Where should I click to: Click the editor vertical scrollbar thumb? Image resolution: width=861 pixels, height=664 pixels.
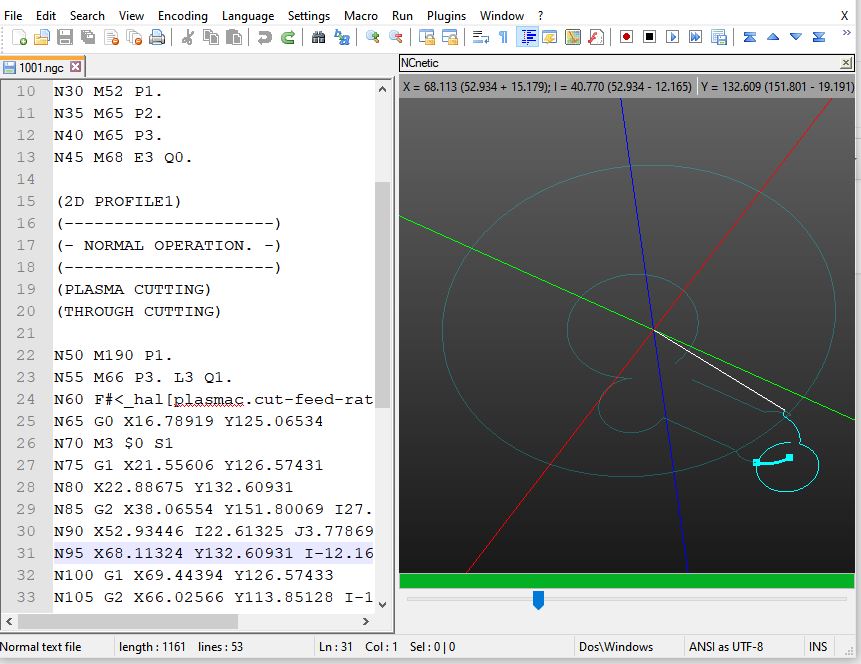pos(382,294)
